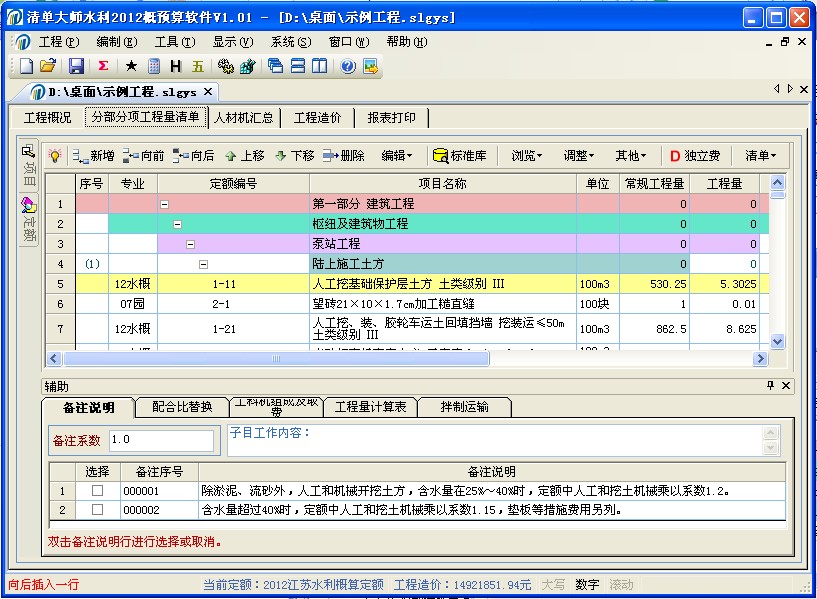Open the 项目 side panel
The width and height of the screenshot is (817, 599).
29,166
